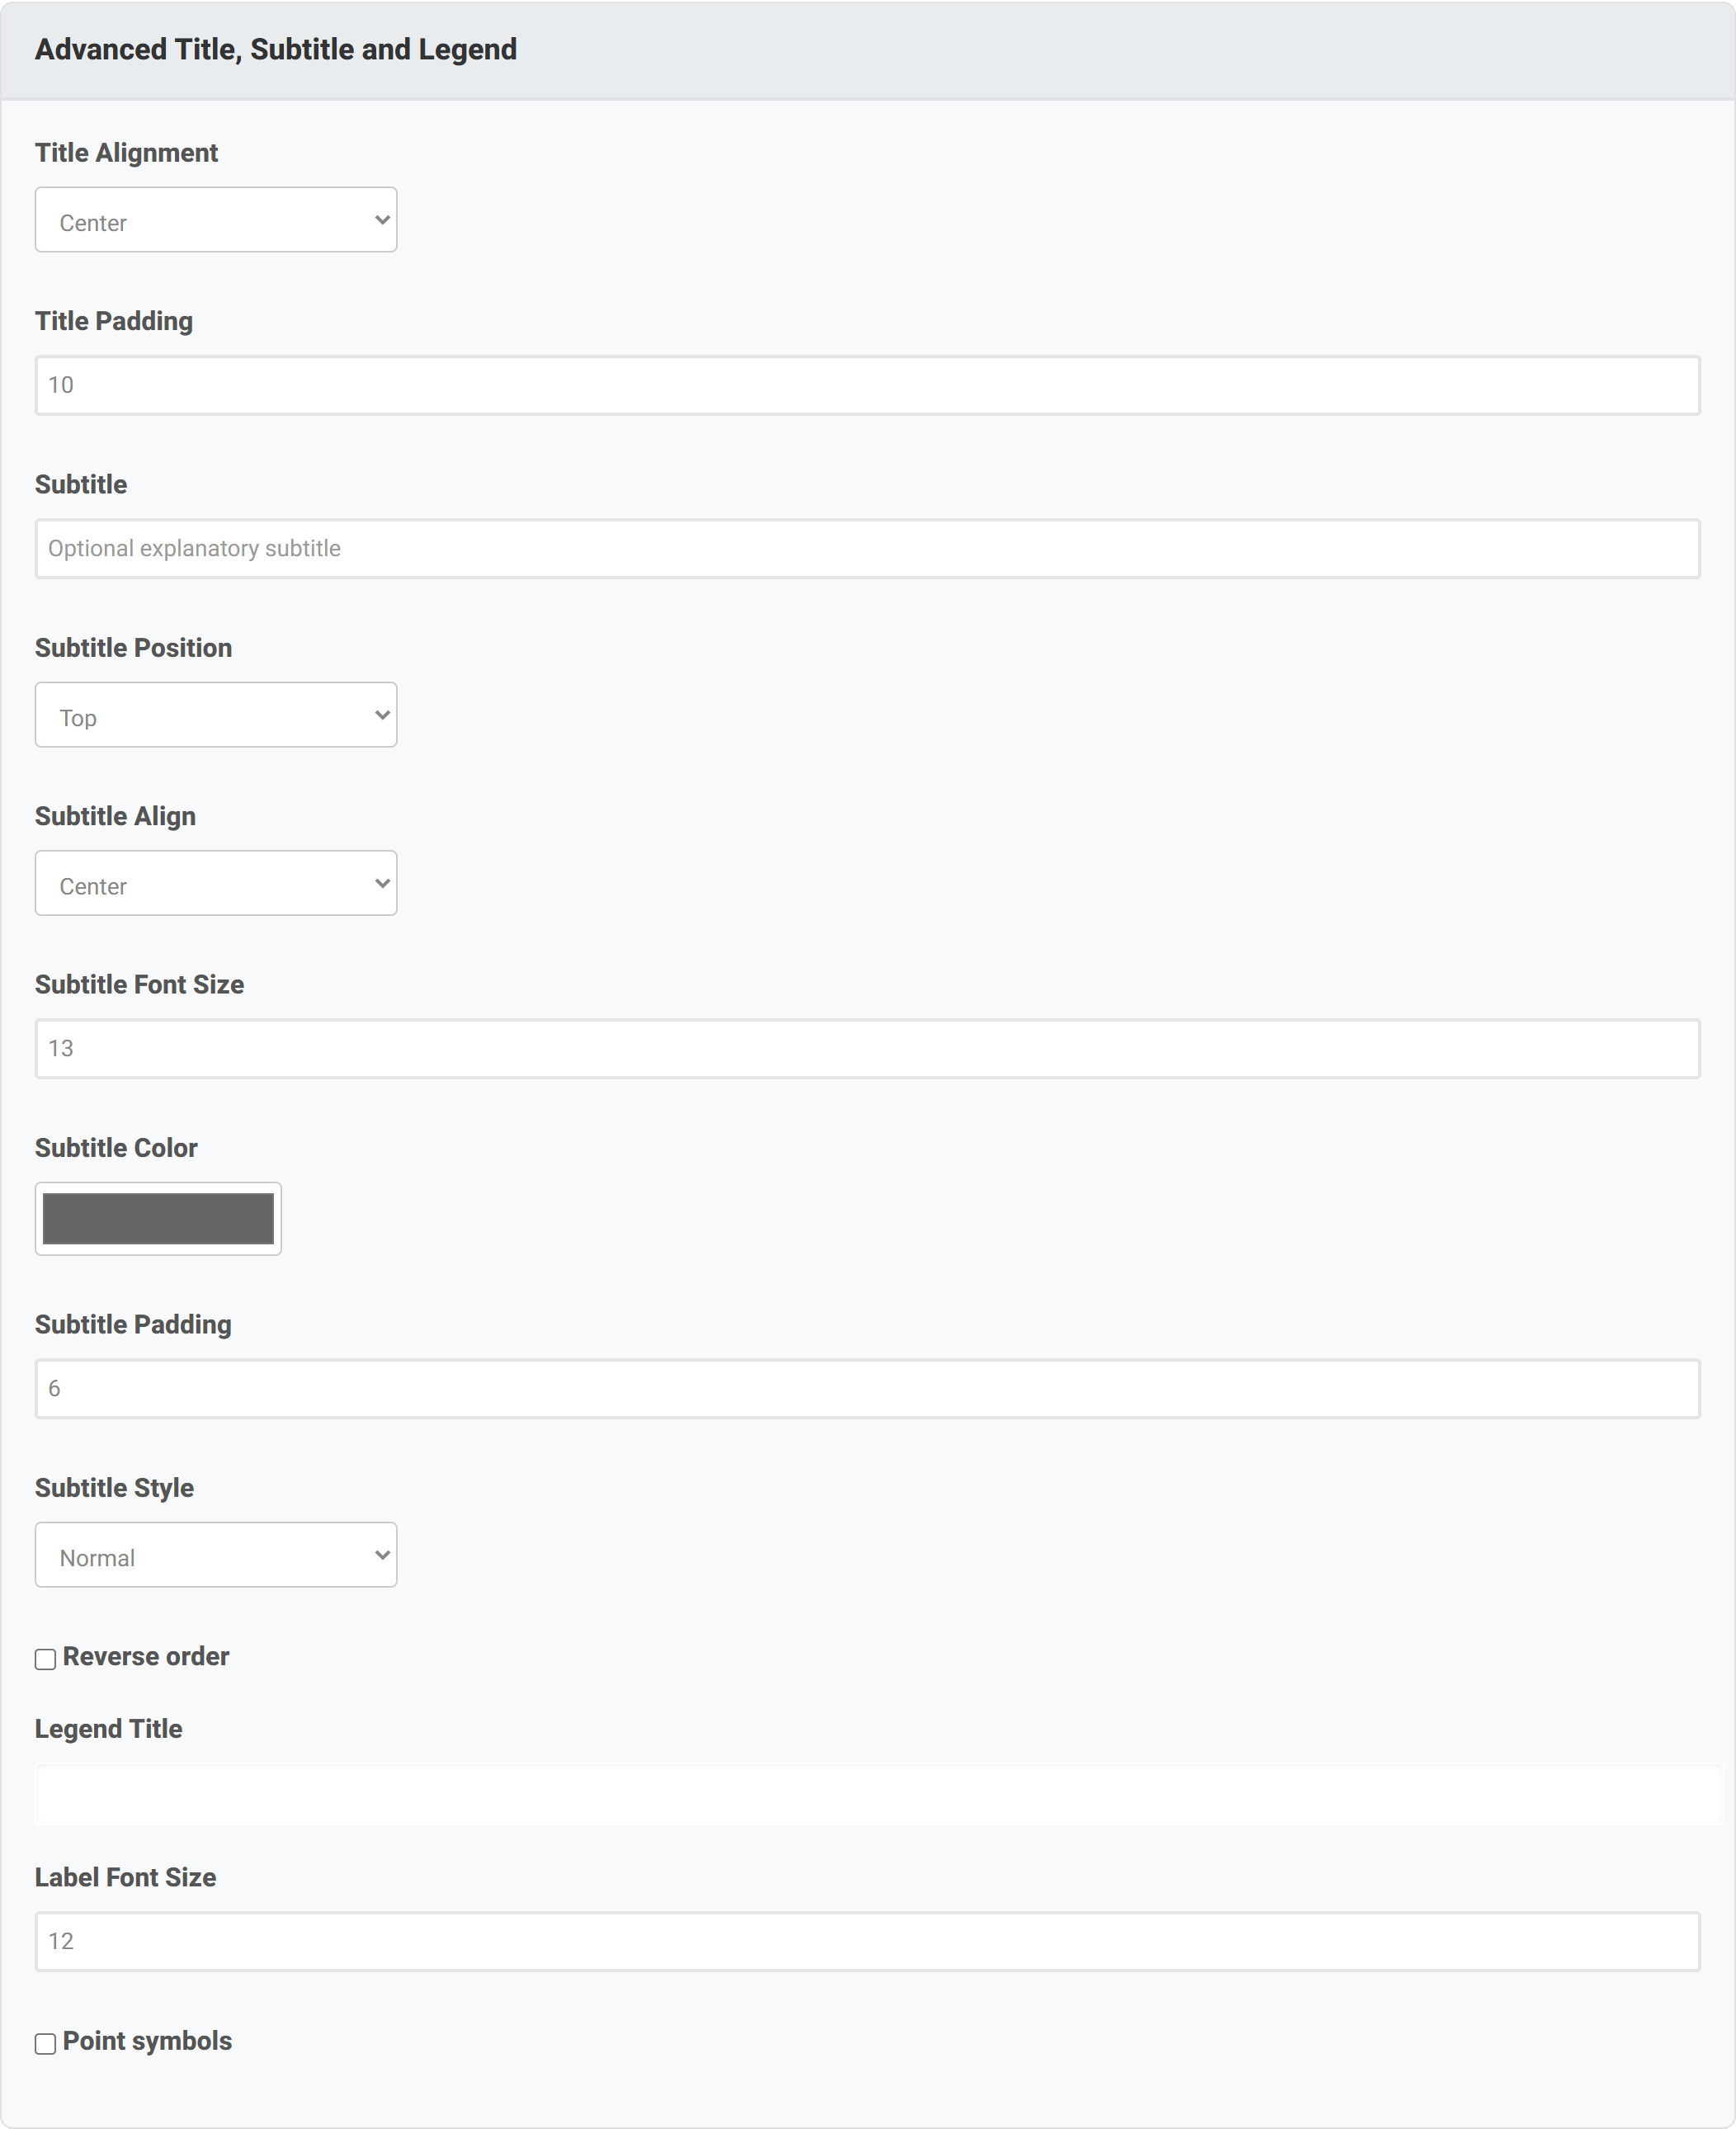Click the Legend Title input field

[x=877, y=1796]
